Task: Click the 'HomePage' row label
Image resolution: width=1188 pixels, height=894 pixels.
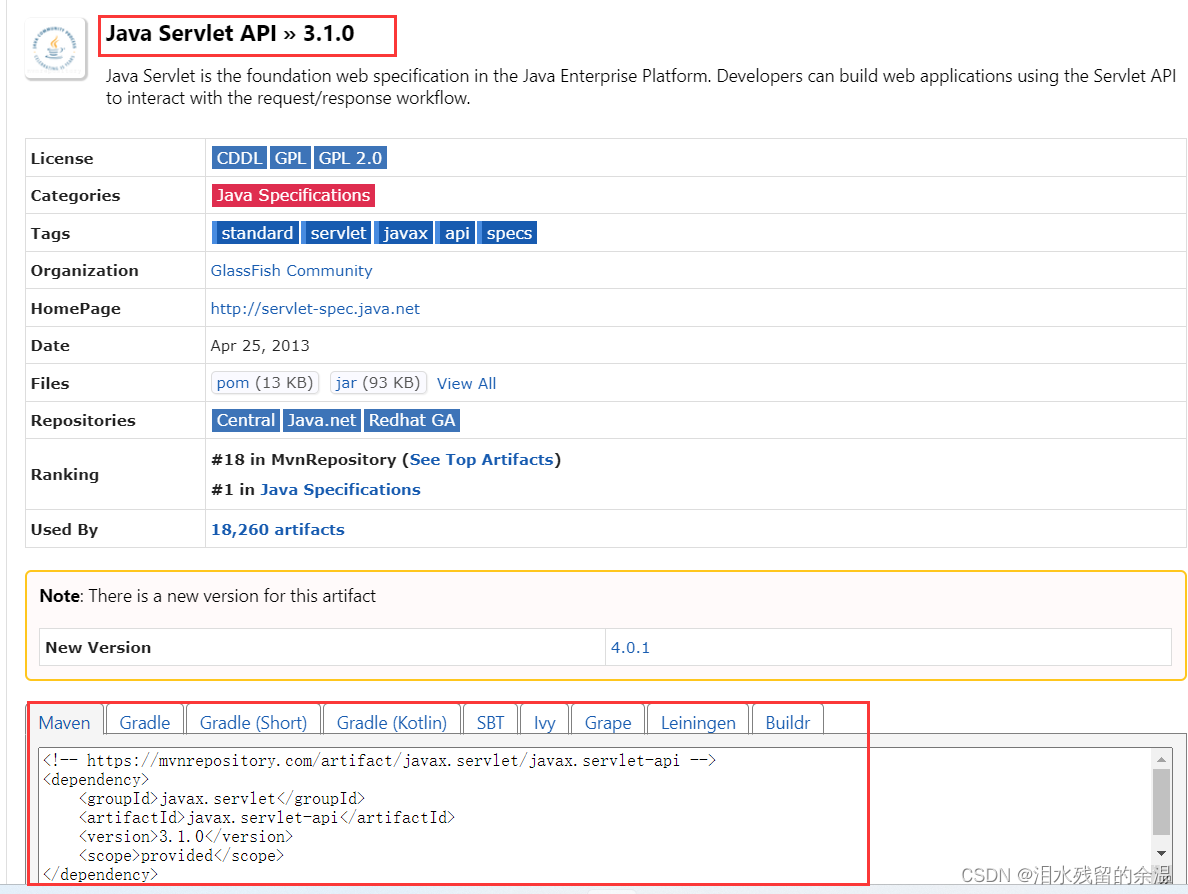Action: (x=76, y=308)
